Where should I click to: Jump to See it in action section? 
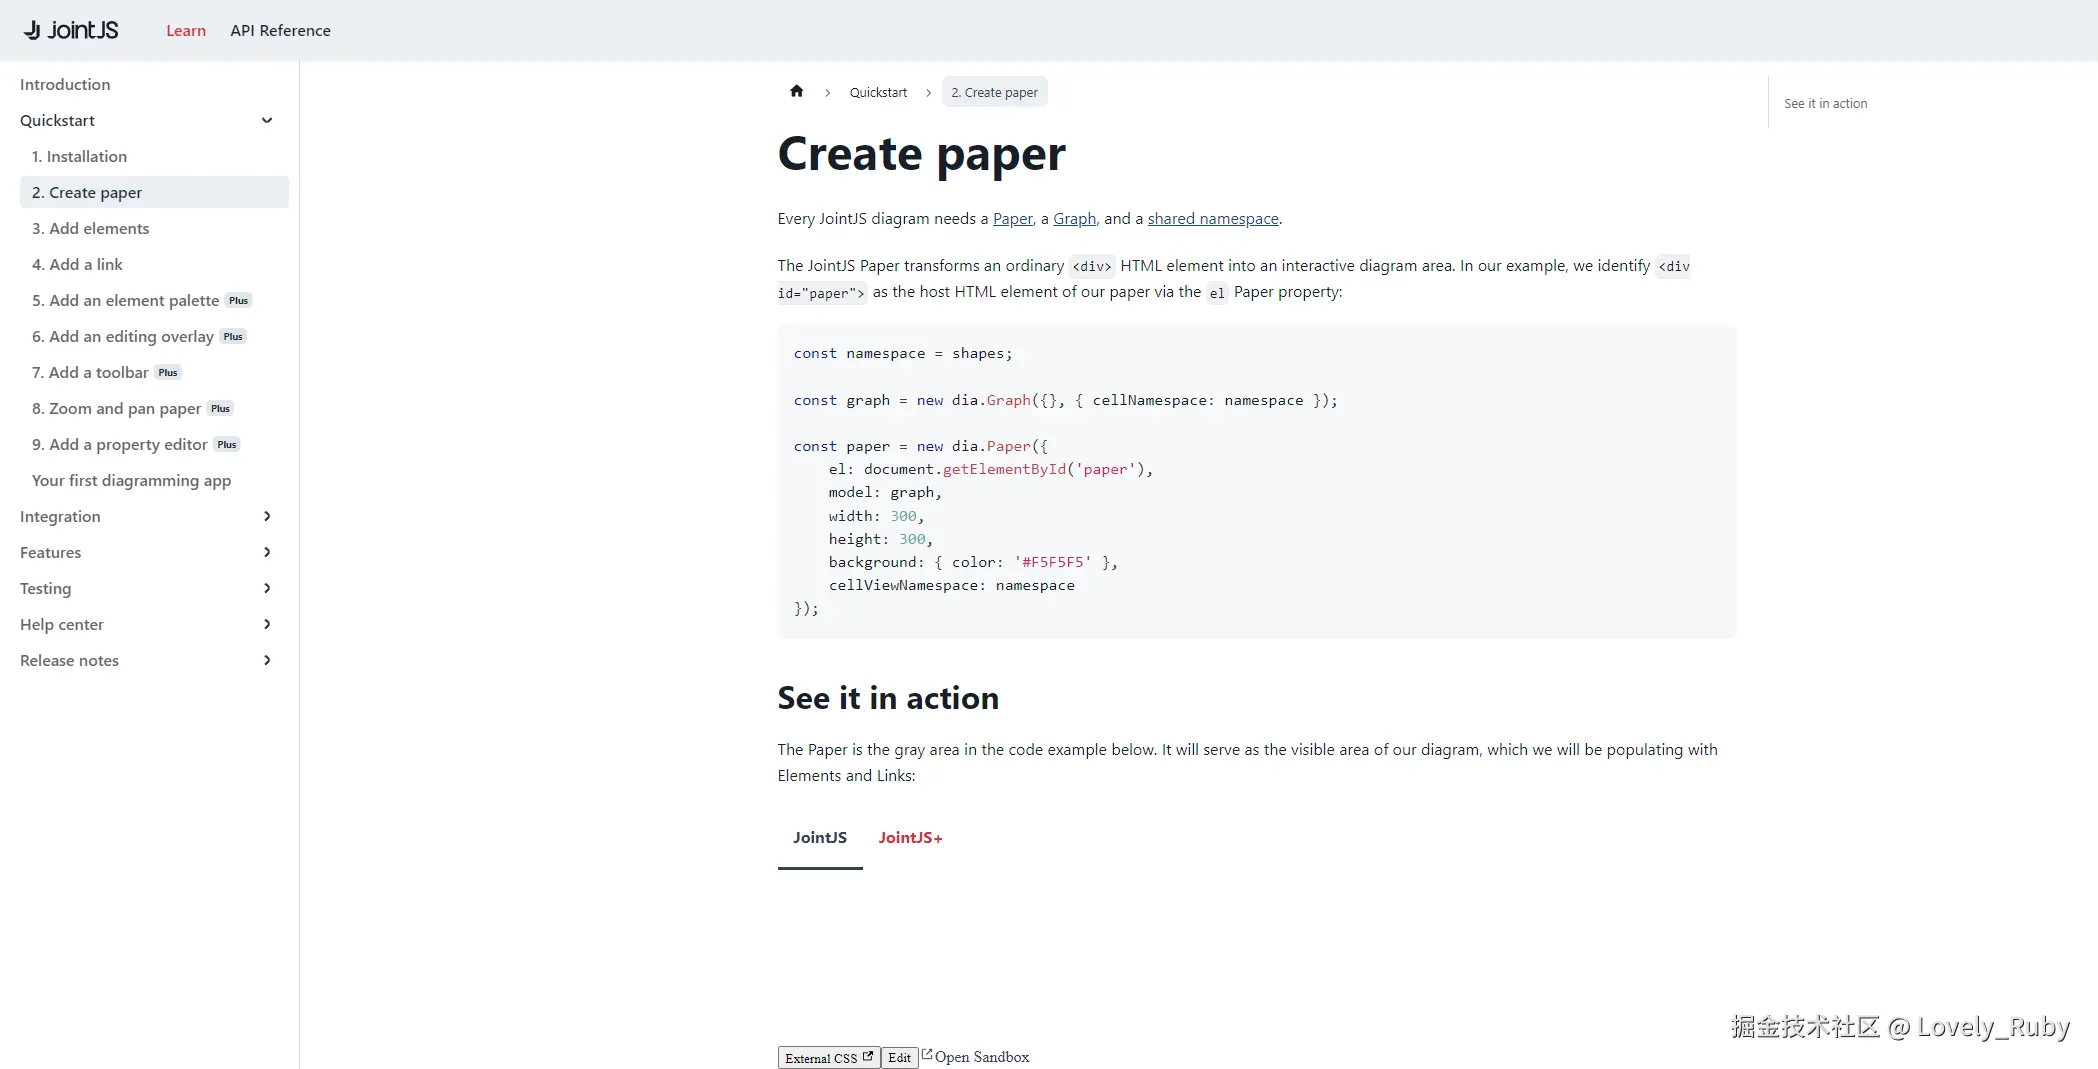(1825, 103)
